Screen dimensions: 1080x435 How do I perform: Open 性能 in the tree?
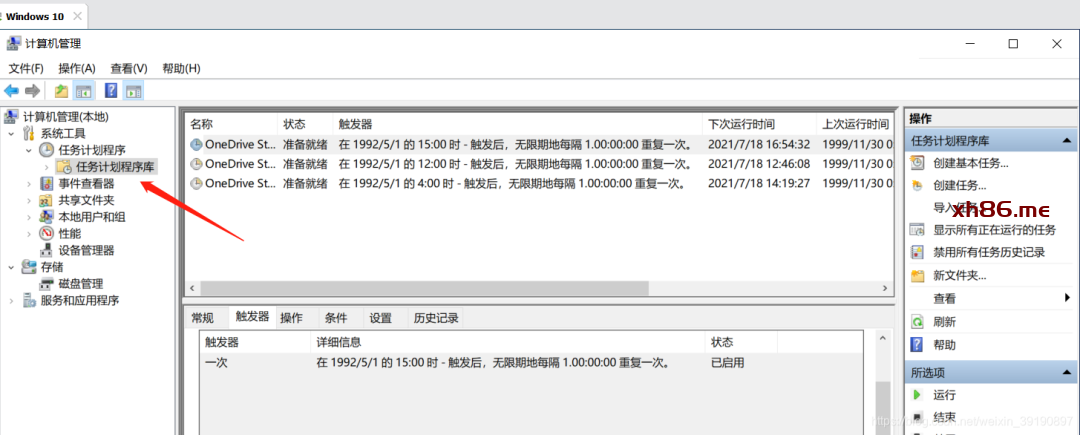[70, 234]
